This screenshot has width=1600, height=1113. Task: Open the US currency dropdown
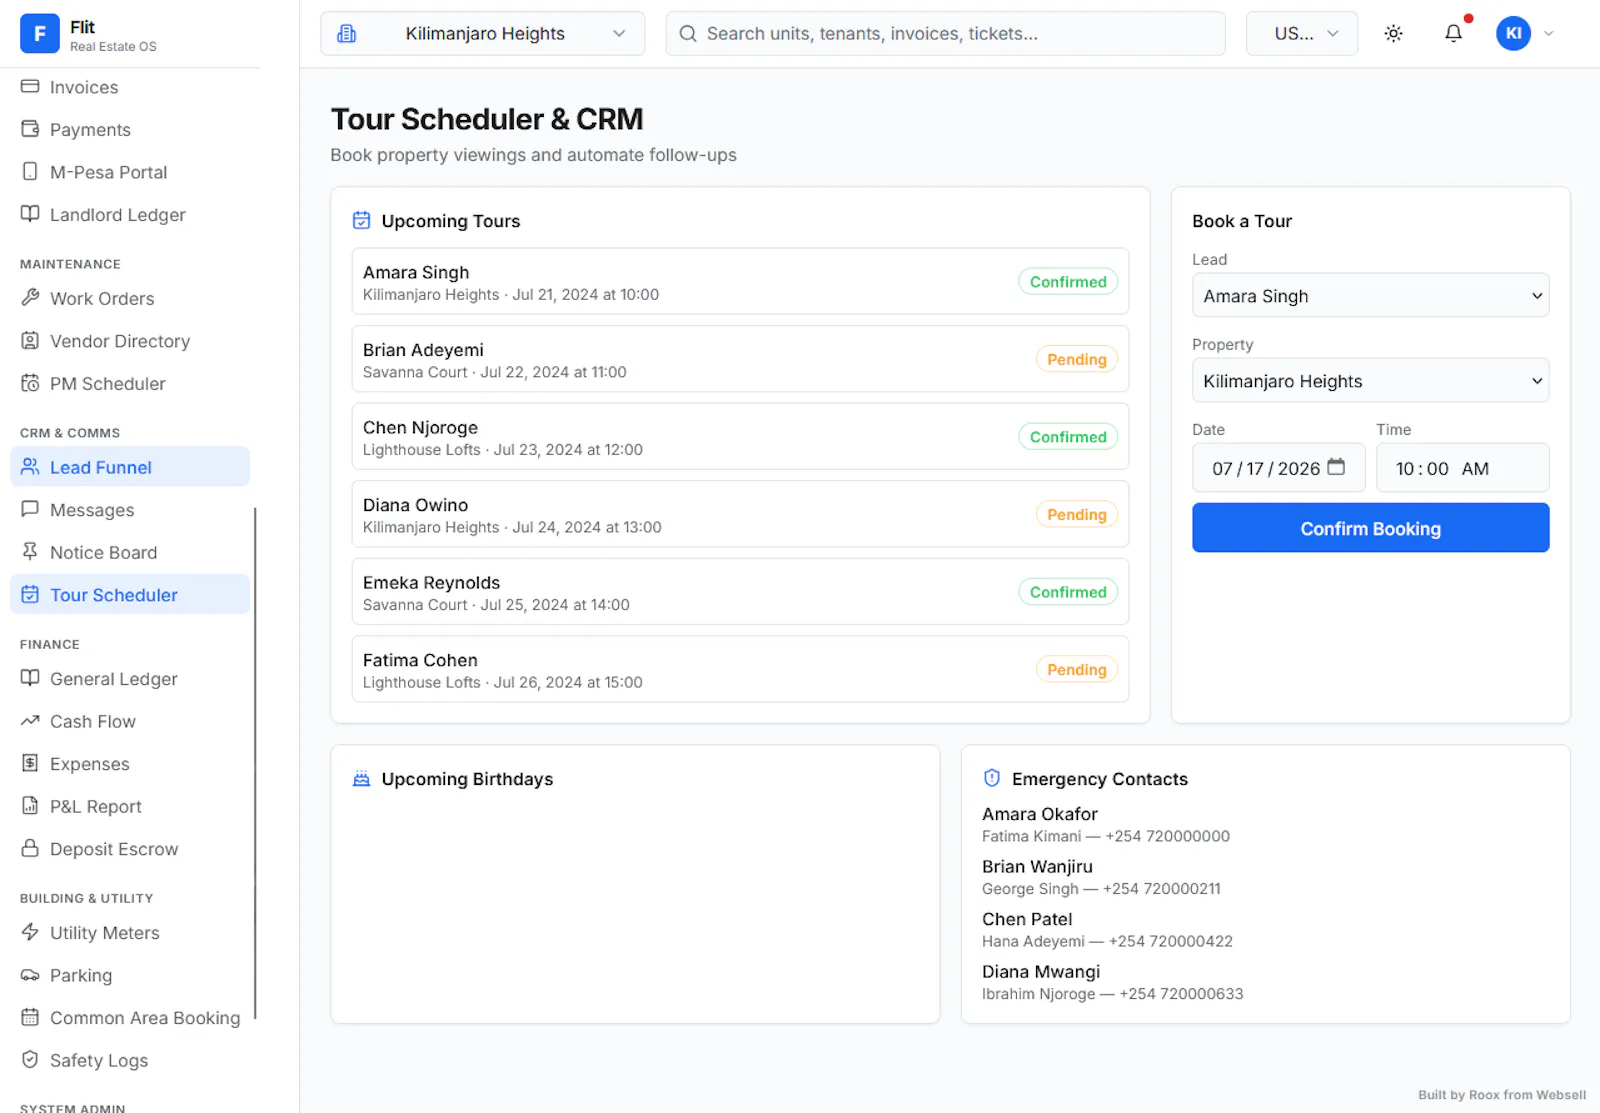pyautogui.click(x=1302, y=34)
